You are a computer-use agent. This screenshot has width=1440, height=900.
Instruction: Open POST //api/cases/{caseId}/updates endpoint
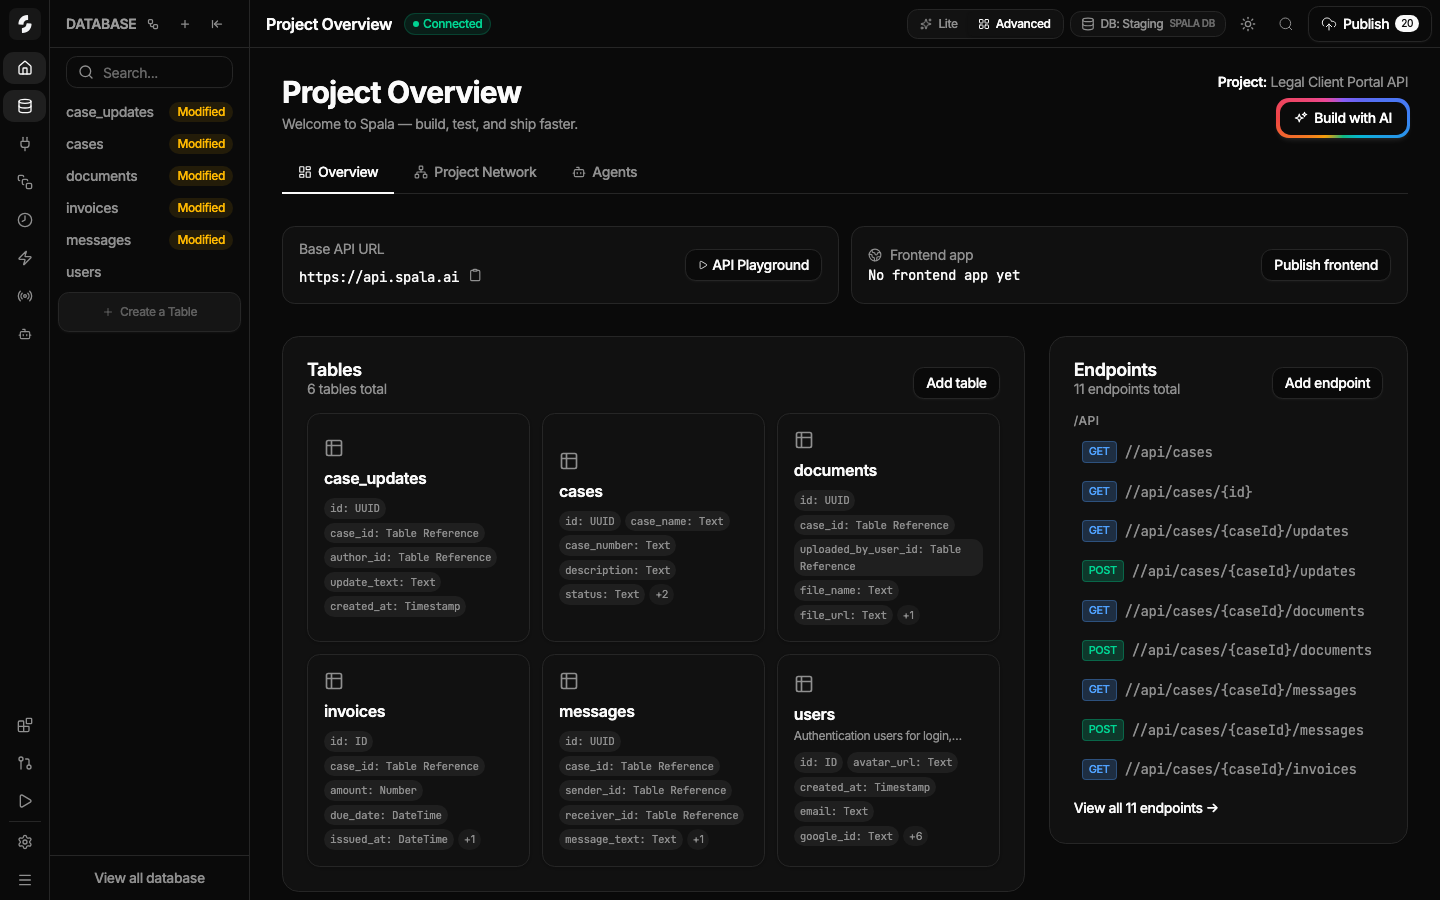click(x=1228, y=571)
